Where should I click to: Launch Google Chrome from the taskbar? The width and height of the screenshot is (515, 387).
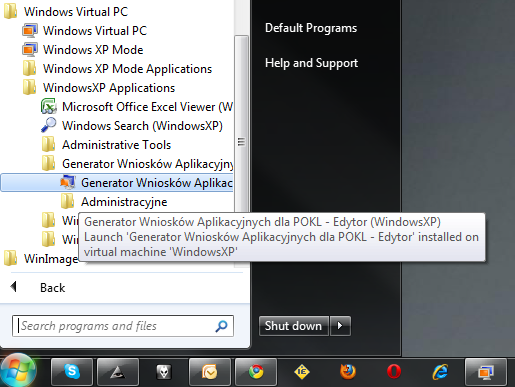pos(256,372)
